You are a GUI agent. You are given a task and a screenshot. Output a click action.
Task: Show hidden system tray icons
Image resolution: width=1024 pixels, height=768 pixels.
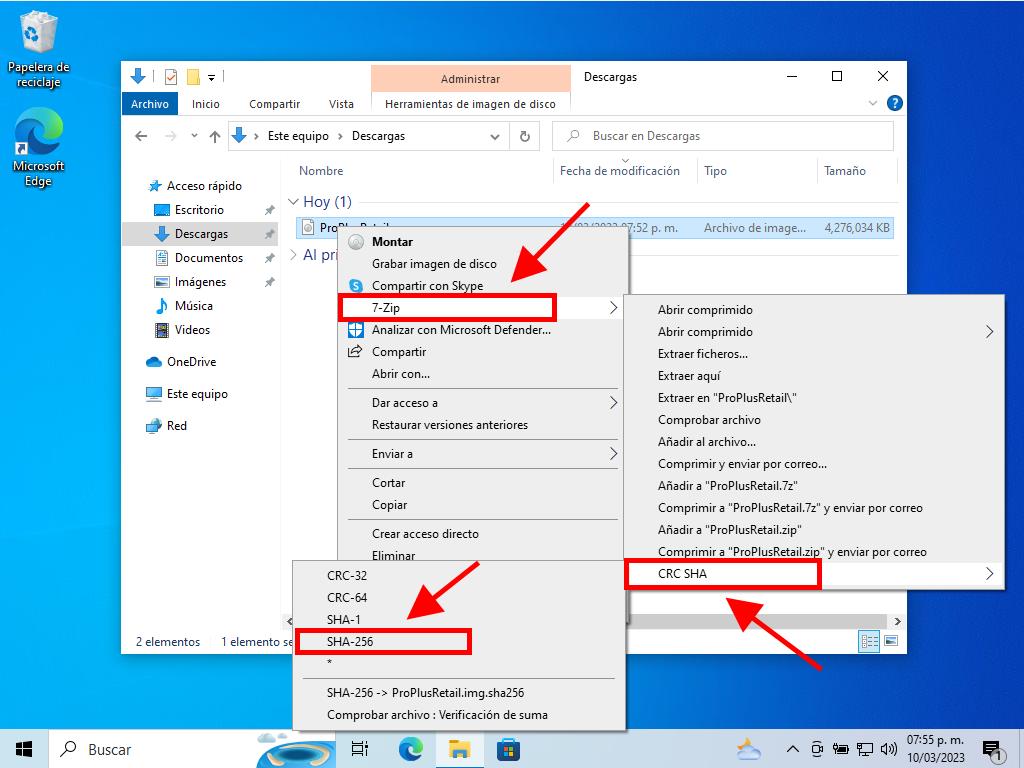tap(793, 749)
